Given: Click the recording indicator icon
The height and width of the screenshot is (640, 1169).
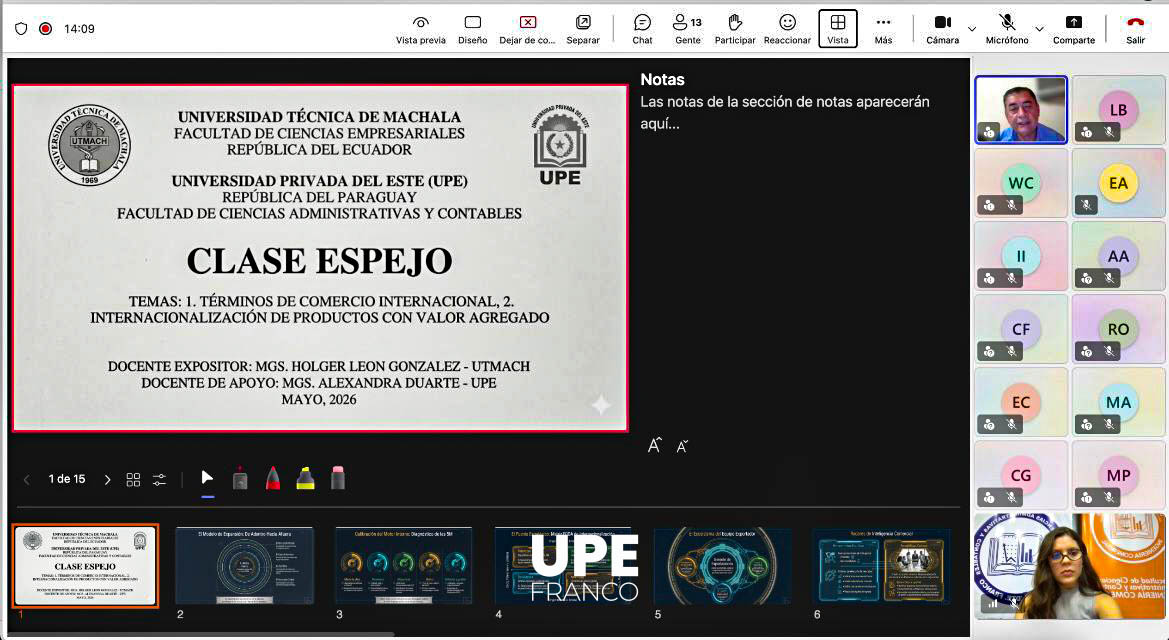Looking at the screenshot, I should pyautogui.click(x=45, y=28).
